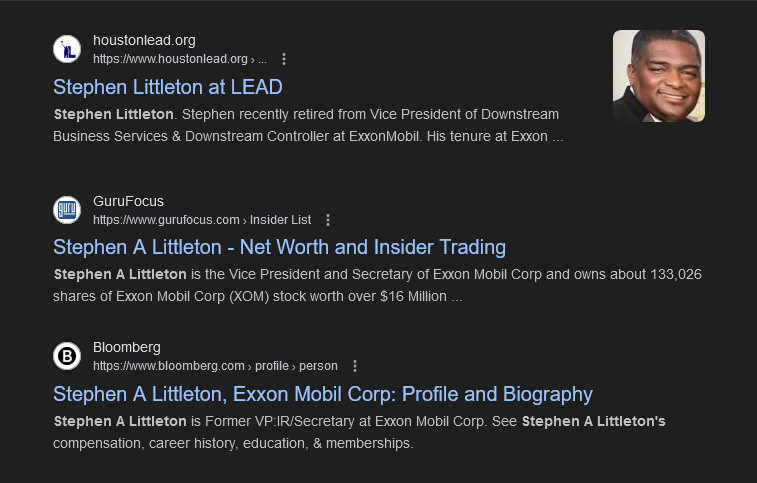Click the bloomberg.com profile person breadcrumb
This screenshot has width=757, height=483.
215,366
